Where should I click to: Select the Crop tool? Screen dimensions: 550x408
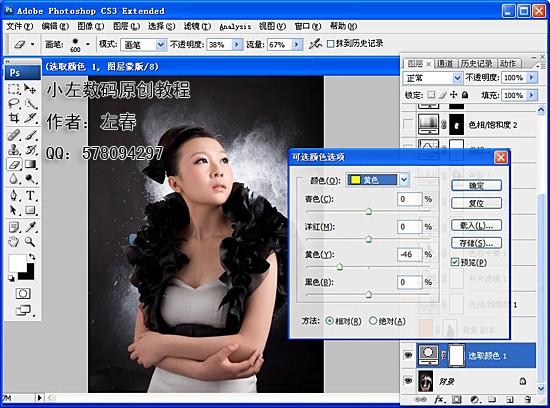click(14, 118)
